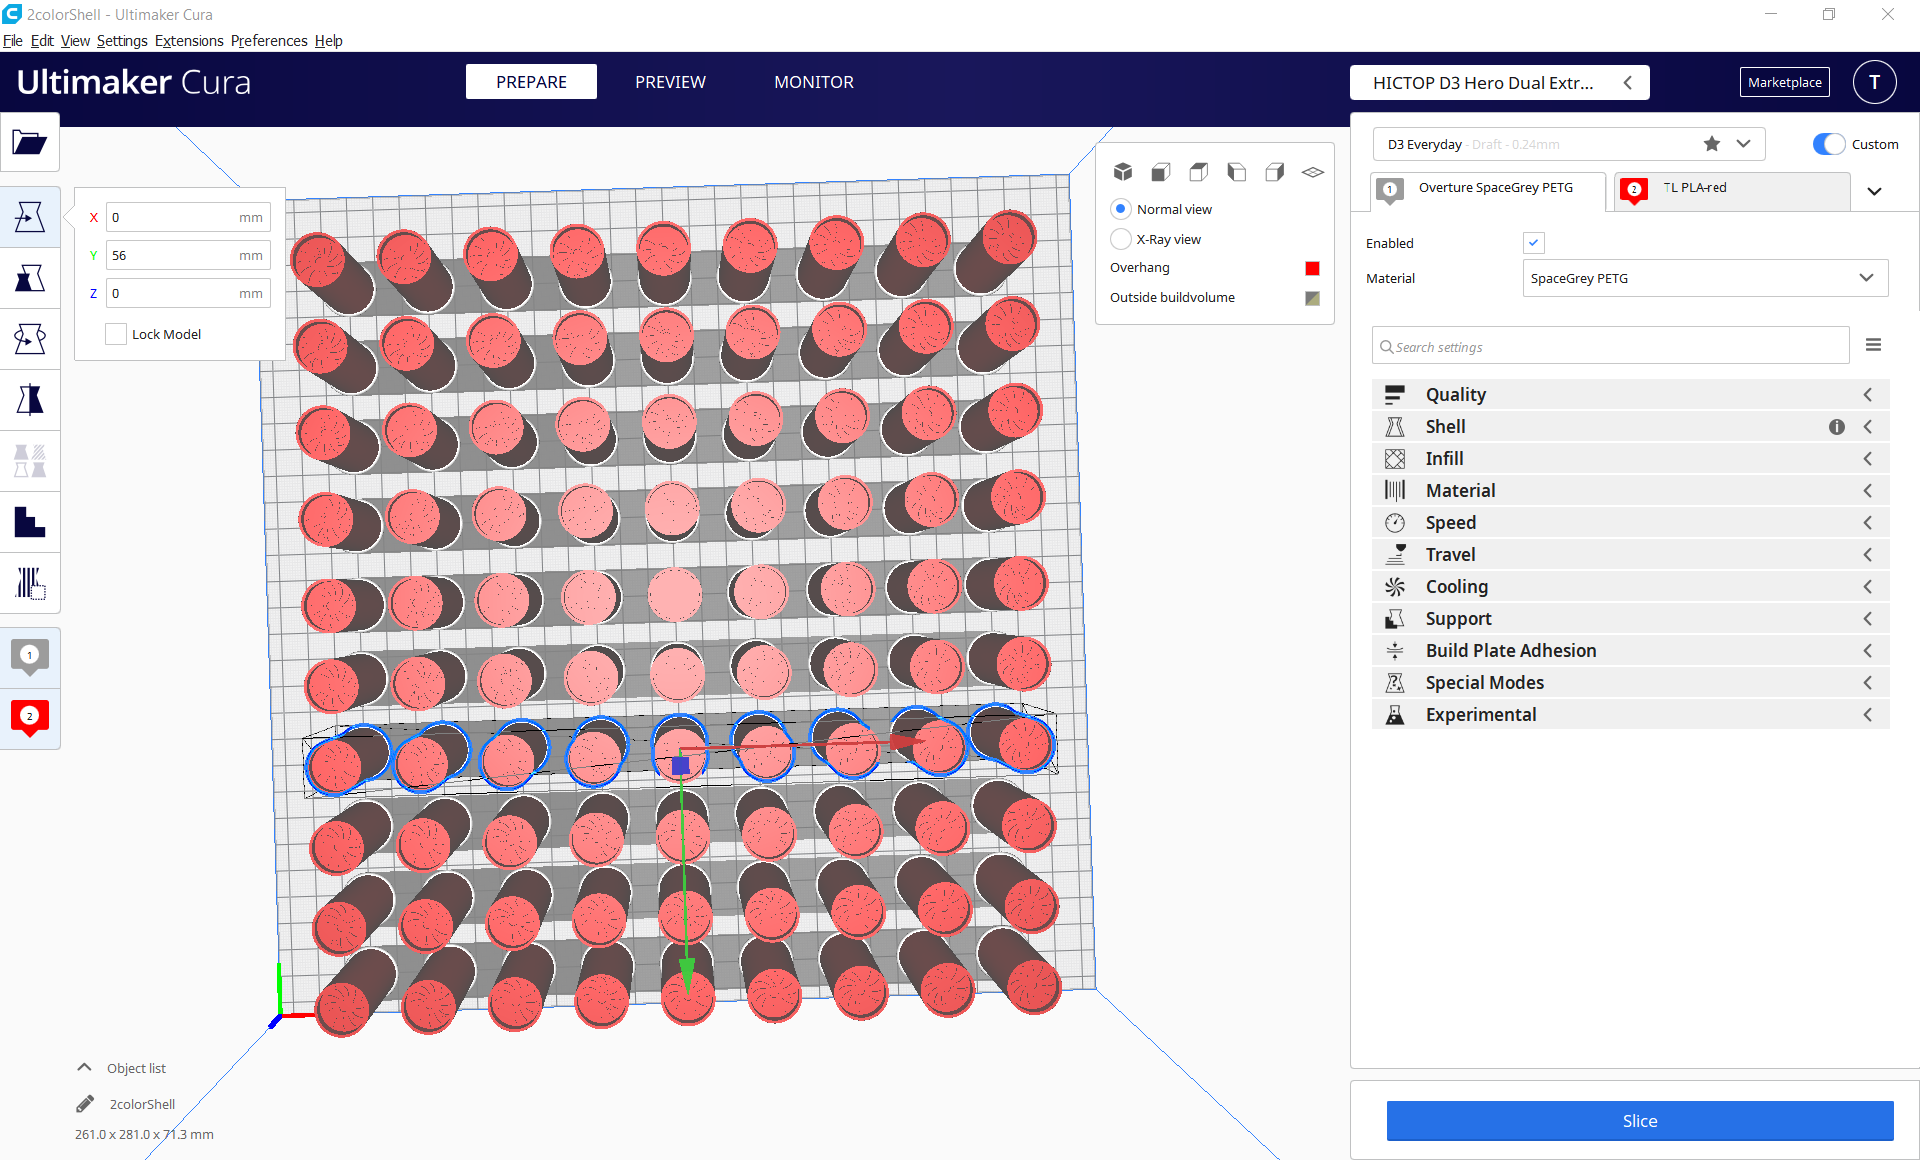Open the Marketplace
The height and width of the screenshot is (1160, 1920).
(x=1784, y=82)
